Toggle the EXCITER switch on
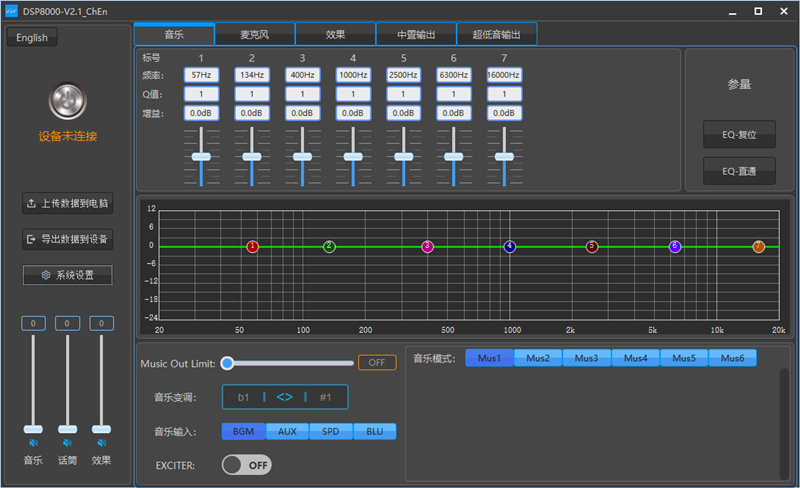Image resolution: width=800 pixels, height=488 pixels. [x=247, y=465]
